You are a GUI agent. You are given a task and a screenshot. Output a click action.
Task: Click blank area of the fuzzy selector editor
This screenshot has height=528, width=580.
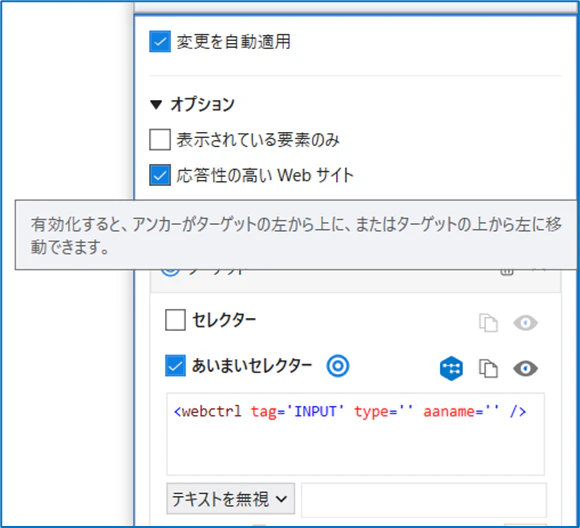[x=355, y=450]
